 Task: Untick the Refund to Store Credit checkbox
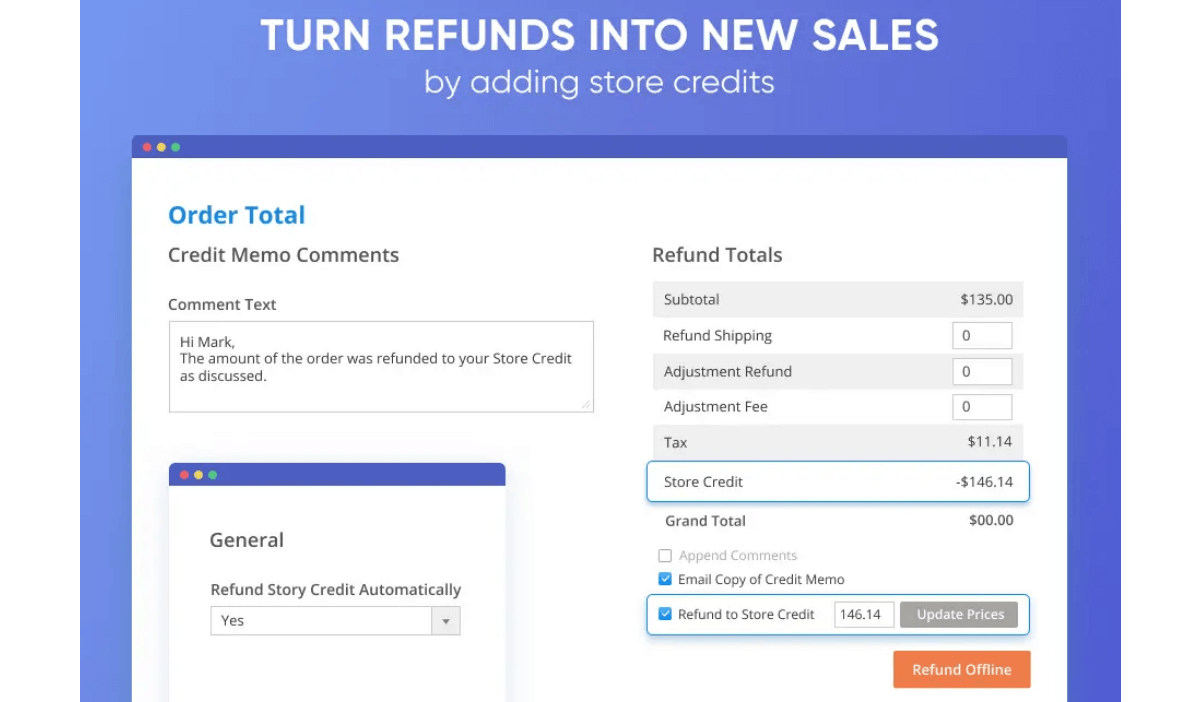click(x=665, y=614)
